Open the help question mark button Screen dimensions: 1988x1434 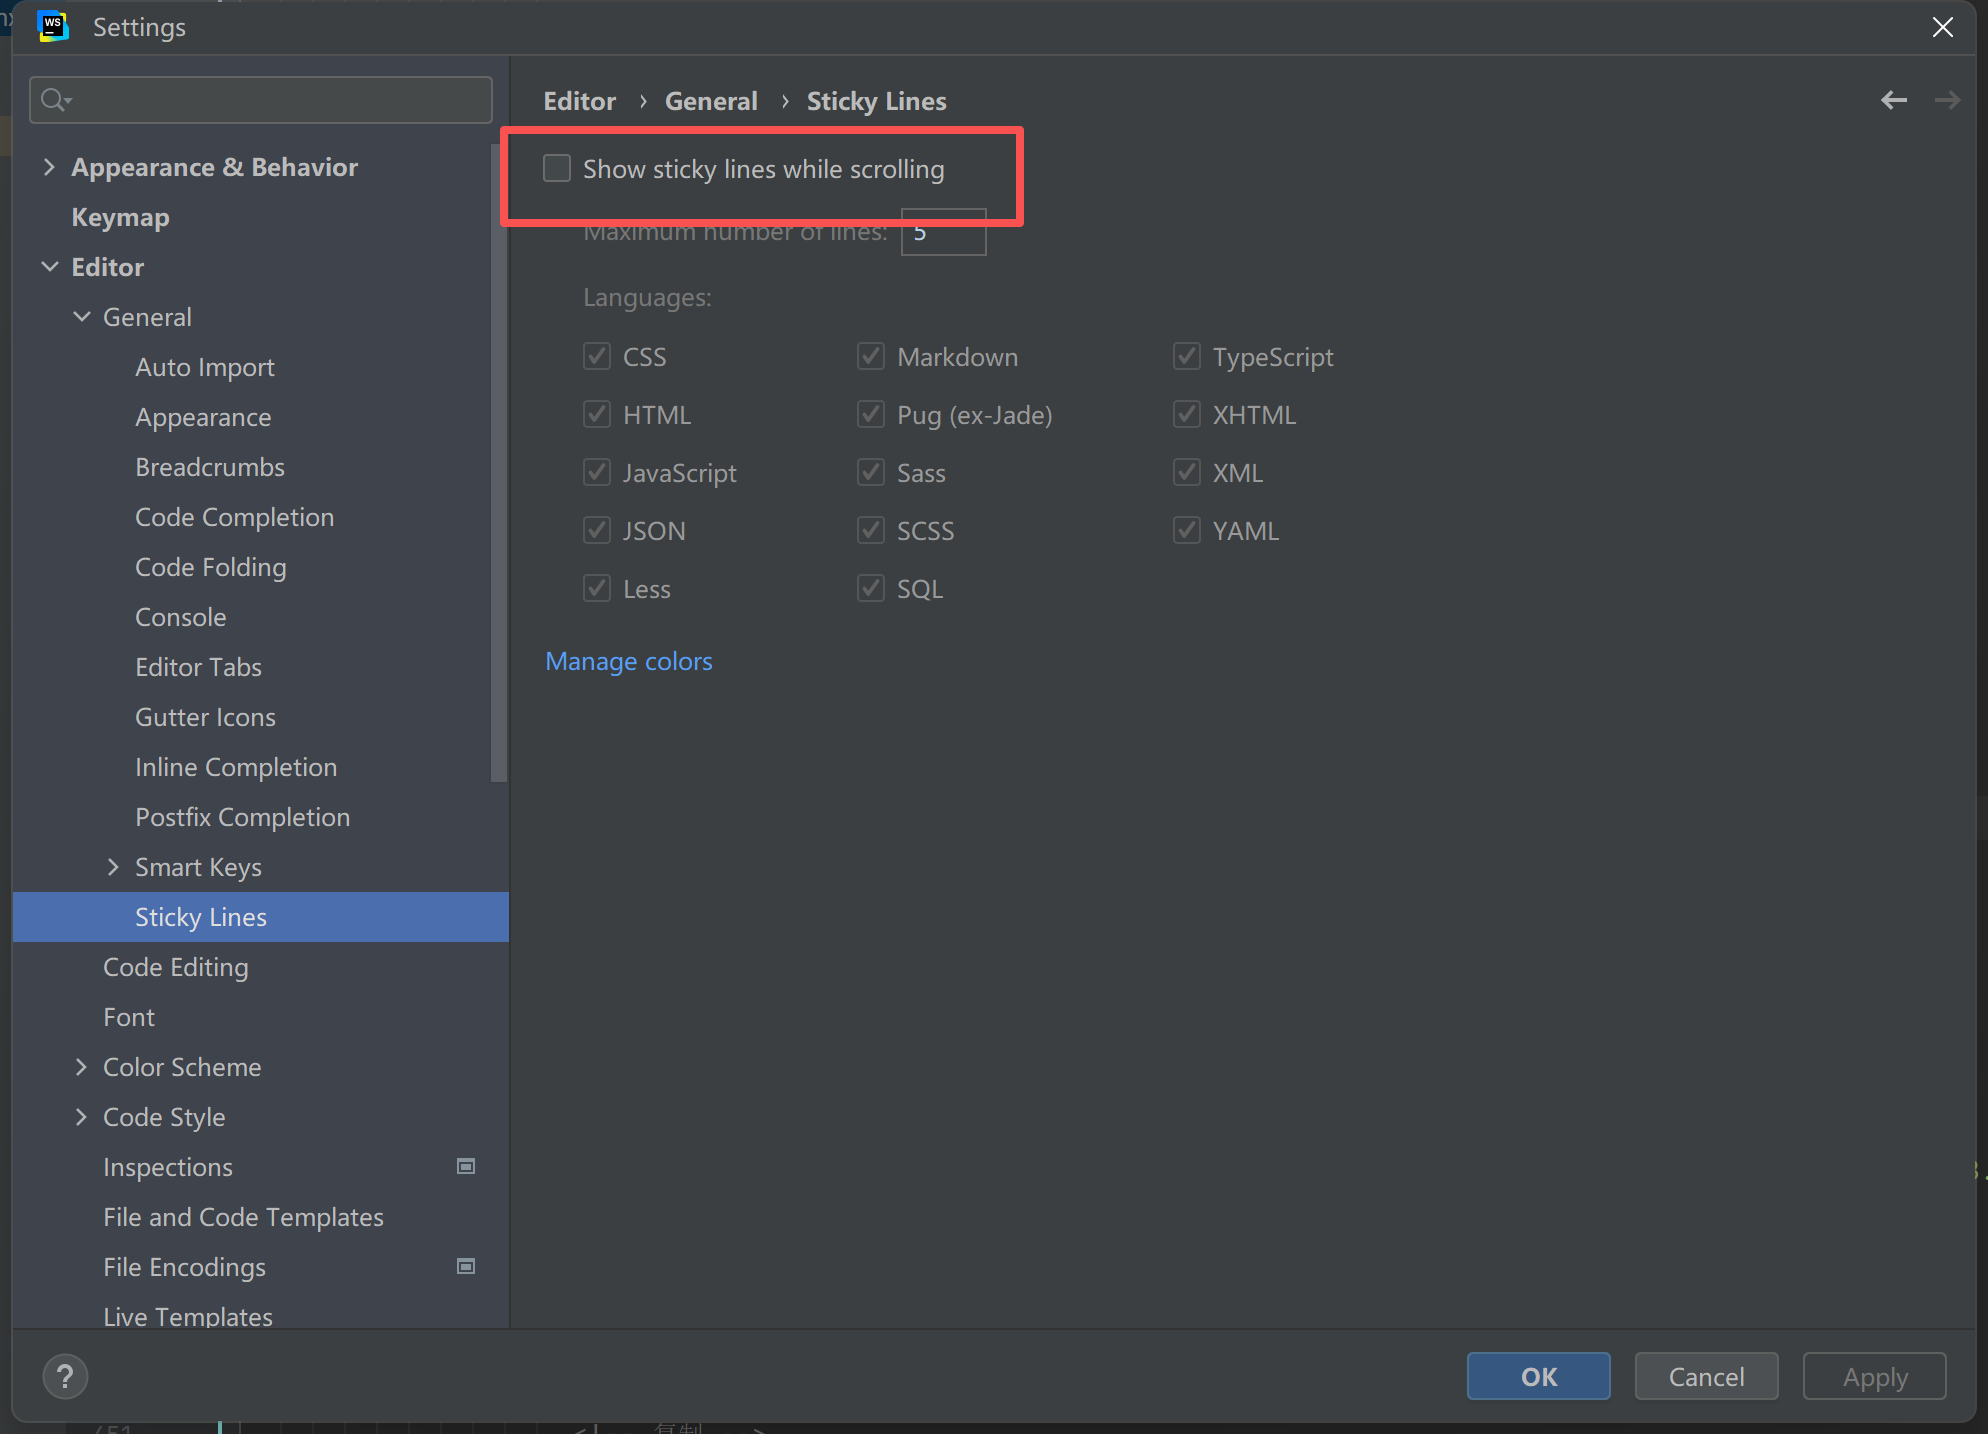click(x=65, y=1376)
